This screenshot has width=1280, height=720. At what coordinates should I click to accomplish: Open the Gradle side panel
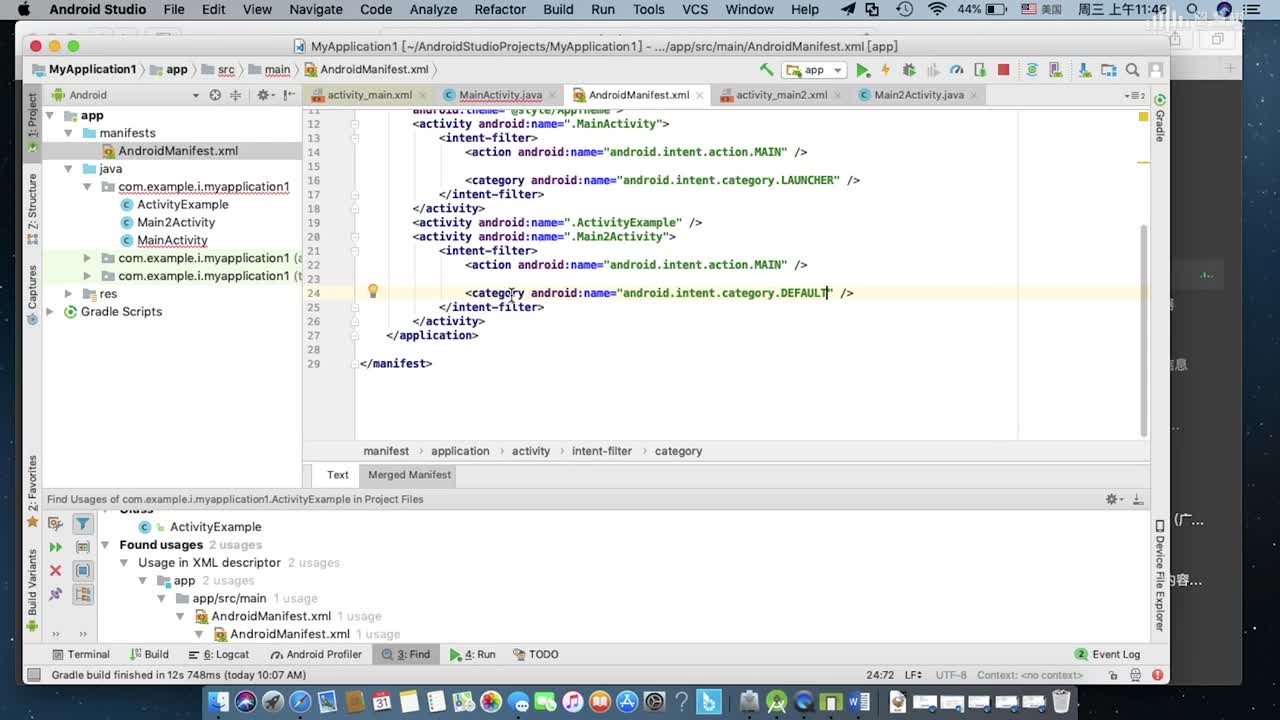click(1160, 118)
